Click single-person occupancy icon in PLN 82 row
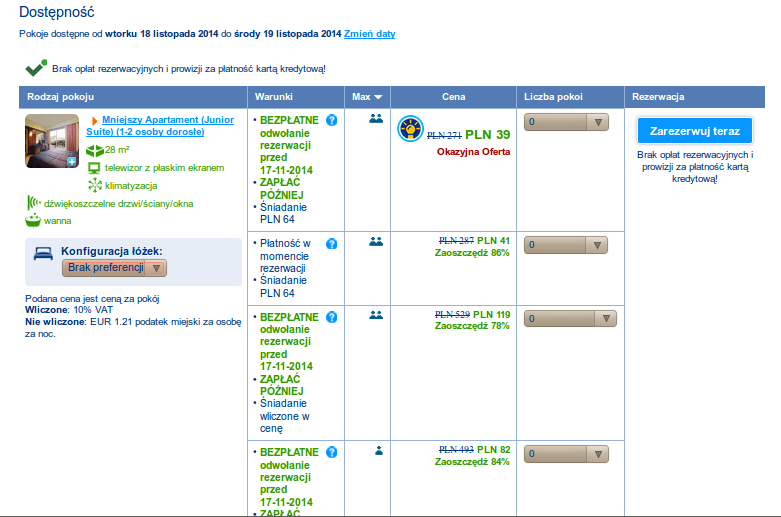781x517 pixels. click(x=379, y=450)
